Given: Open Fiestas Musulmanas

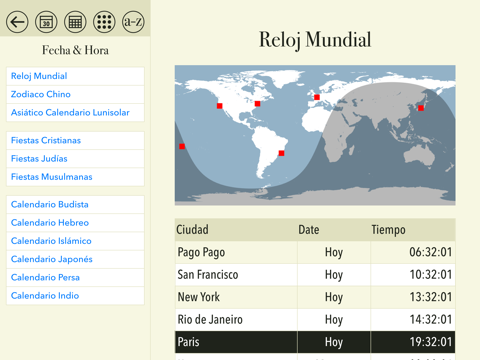Looking at the screenshot, I should [75, 177].
